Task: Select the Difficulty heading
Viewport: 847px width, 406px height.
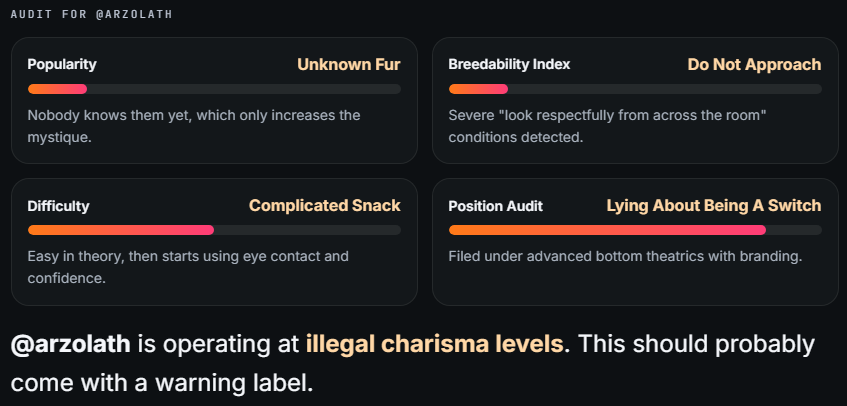Action: pos(58,206)
